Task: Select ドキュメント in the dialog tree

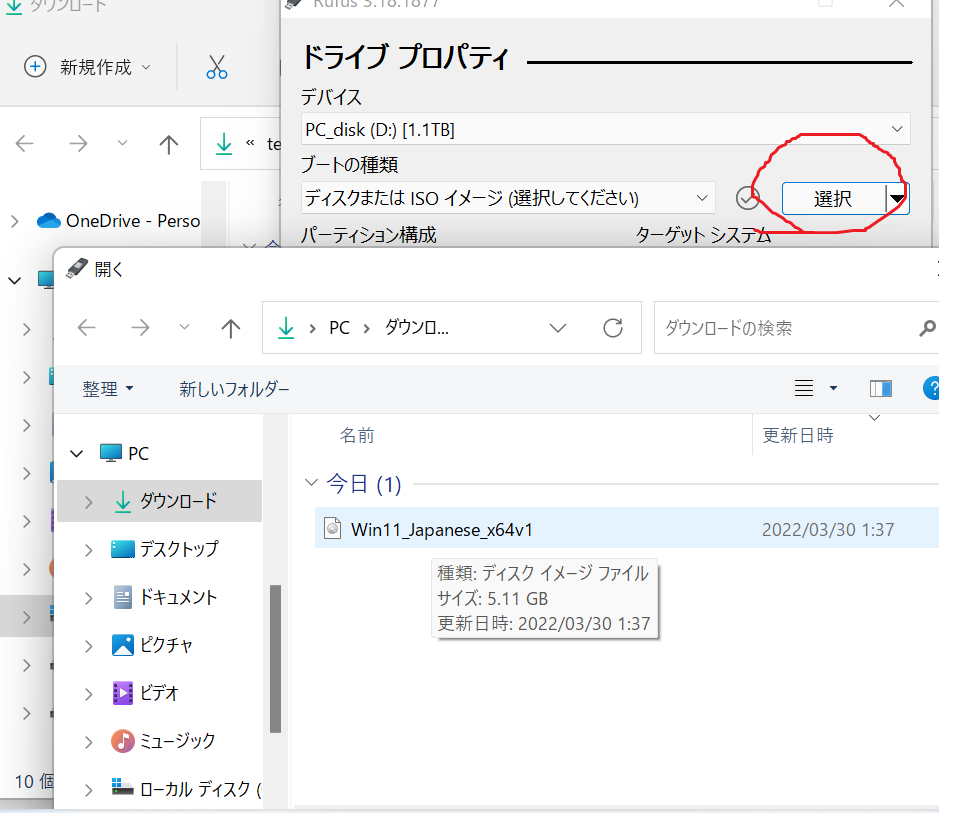Action: tap(164, 597)
